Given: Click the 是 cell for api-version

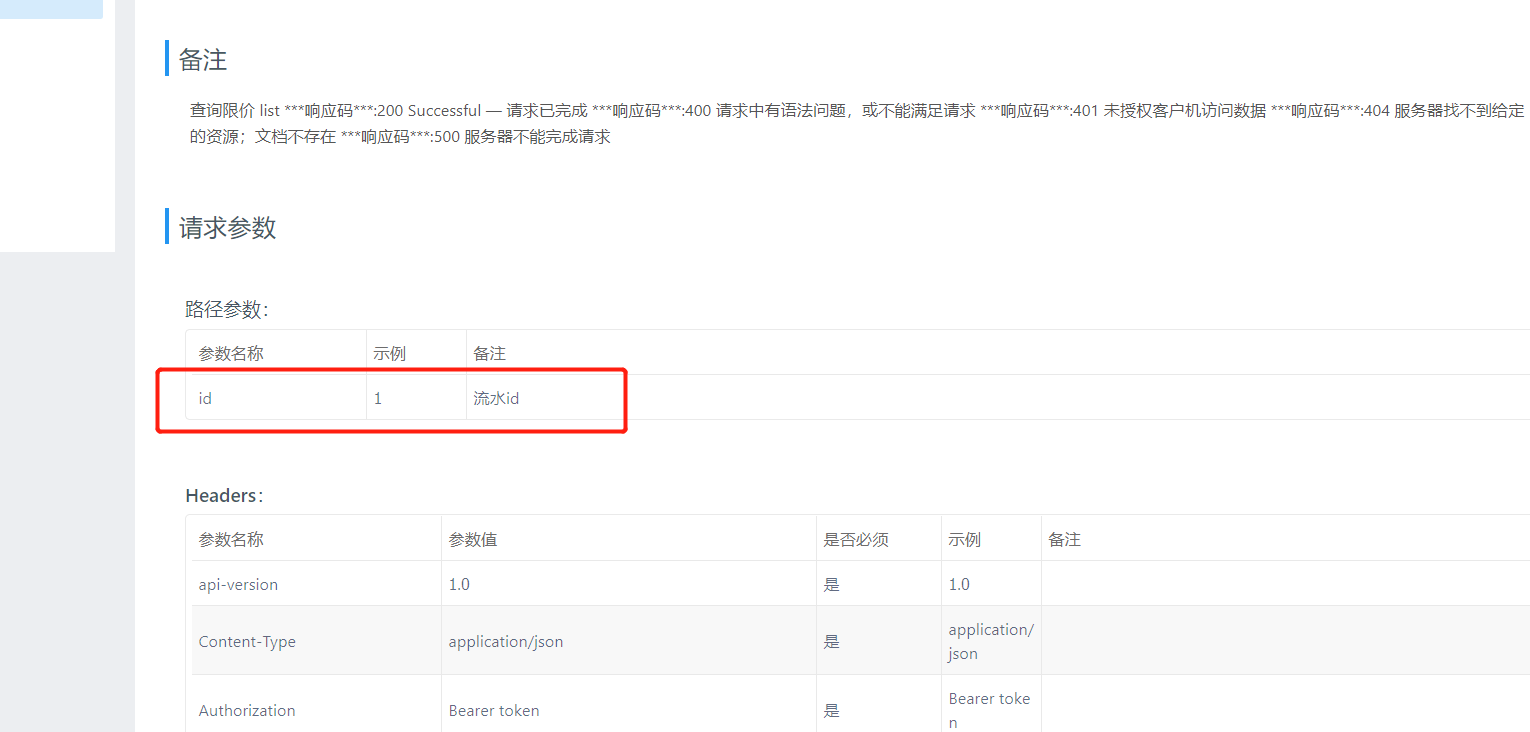Looking at the screenshot, I should (x=831, y=583).
